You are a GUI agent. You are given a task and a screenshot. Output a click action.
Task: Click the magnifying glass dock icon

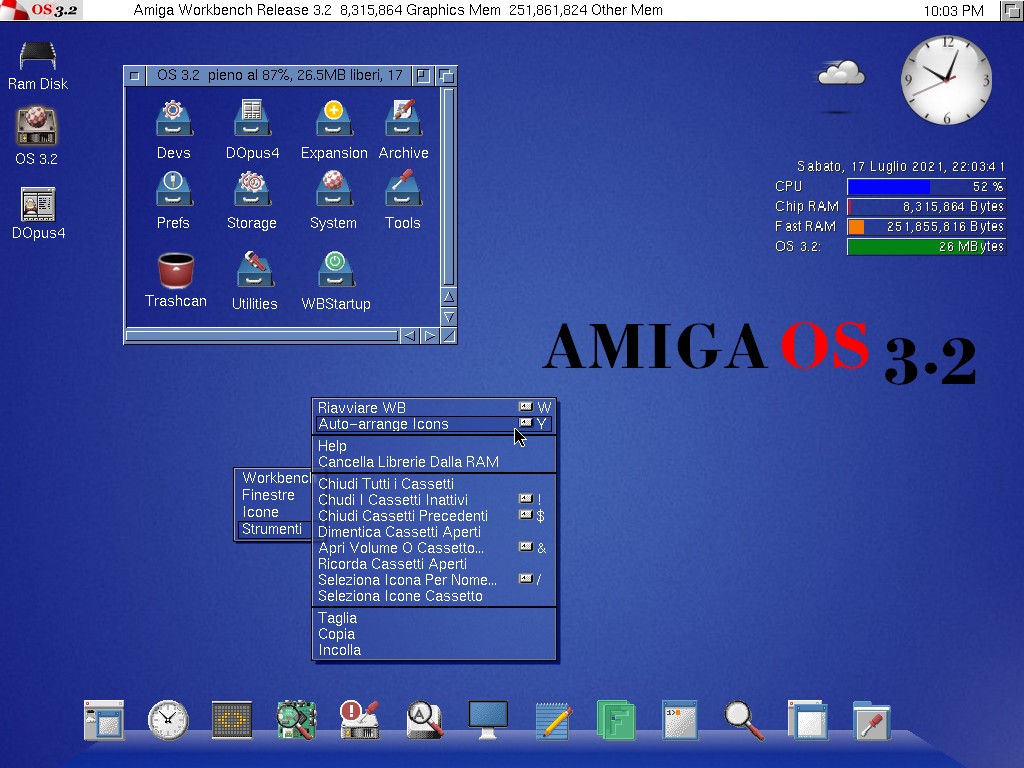tap(742, 719)
